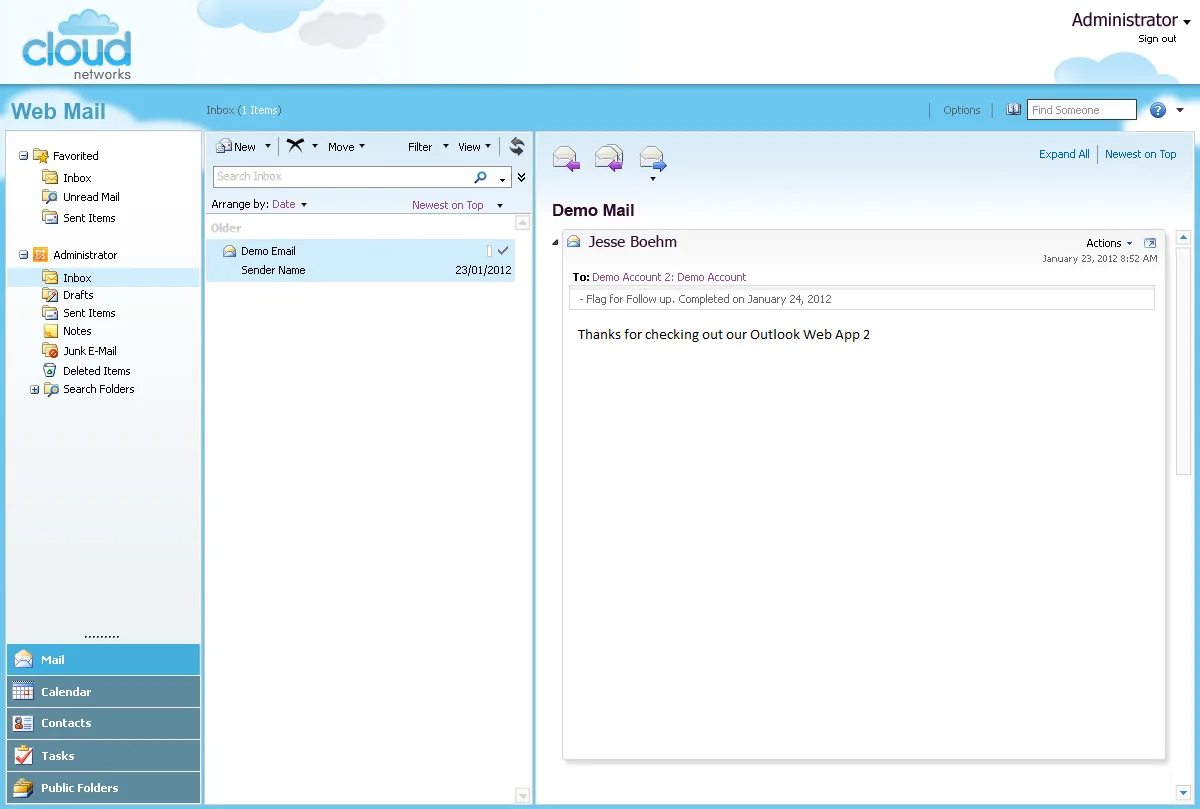Click the Deleted Items recycle icon
The width and height of the screenshot is (1200, 809).
[50, 370]
